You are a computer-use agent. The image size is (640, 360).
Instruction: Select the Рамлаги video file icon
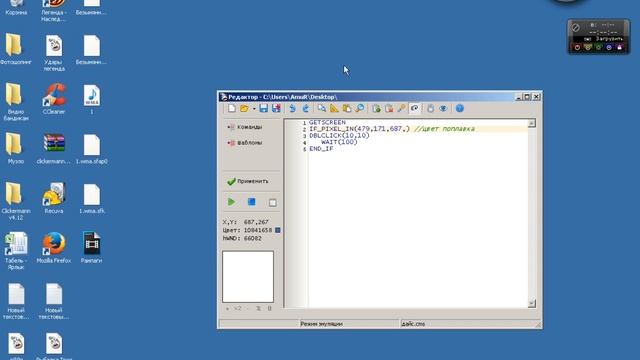tap(91, 247)
